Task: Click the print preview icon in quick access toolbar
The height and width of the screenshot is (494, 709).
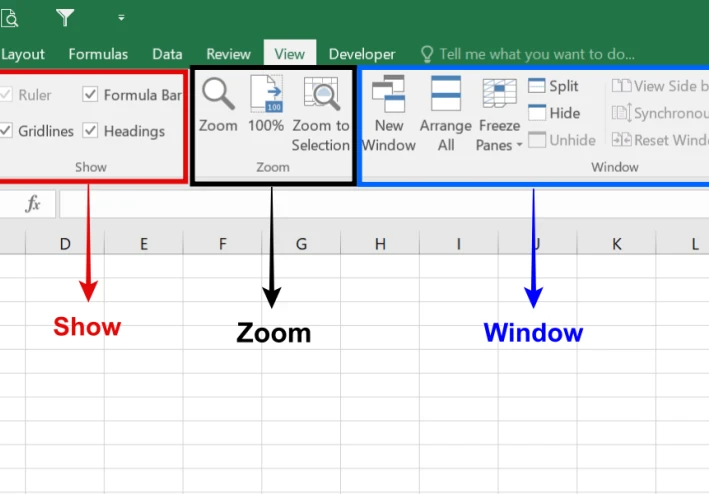Action: [9, 18]
